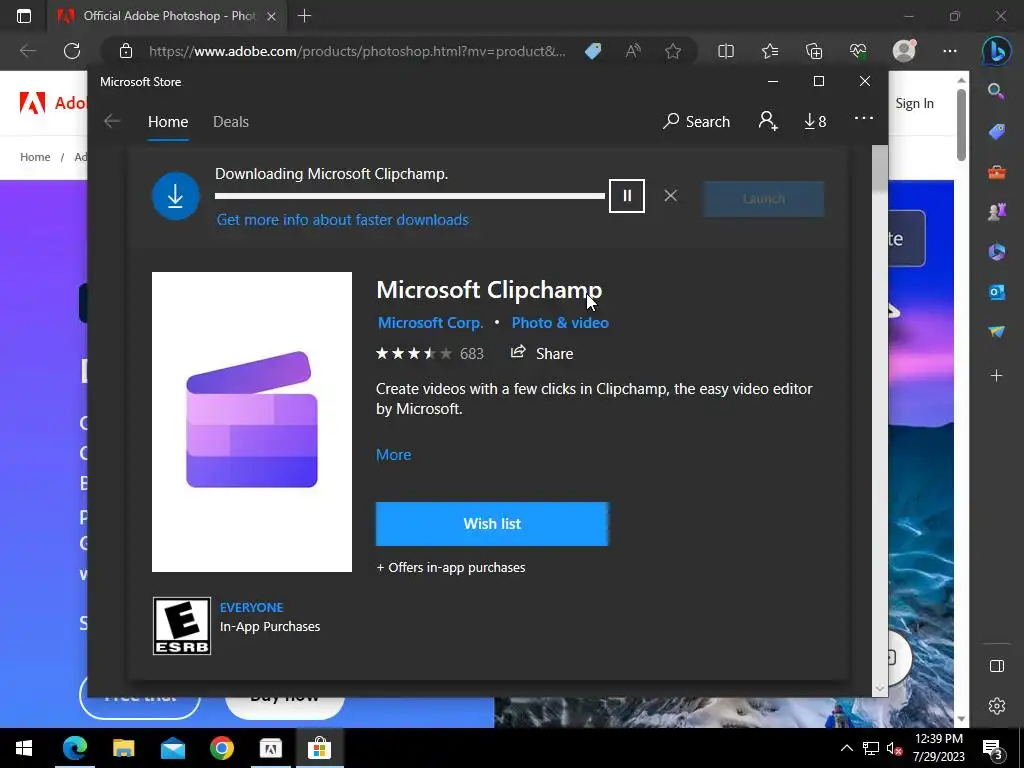The image size is (1024, 768).
Task: Click the download progress bar
Action: [x=409, y=196]
